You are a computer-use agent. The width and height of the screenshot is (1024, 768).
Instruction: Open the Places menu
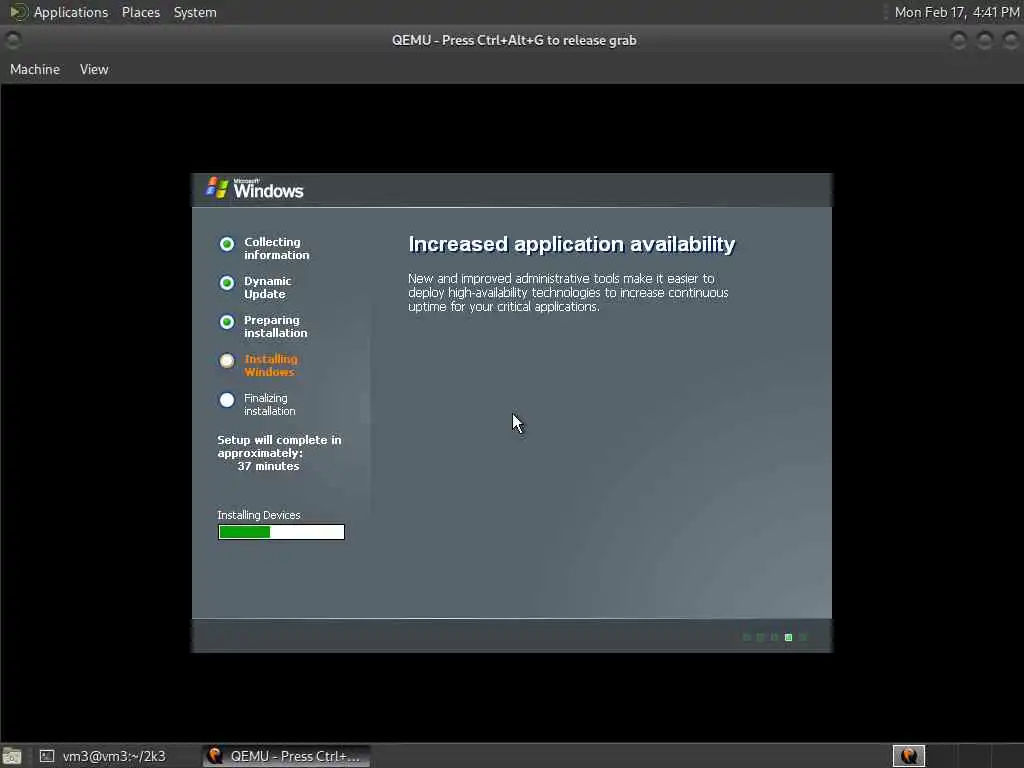[140, 12]
